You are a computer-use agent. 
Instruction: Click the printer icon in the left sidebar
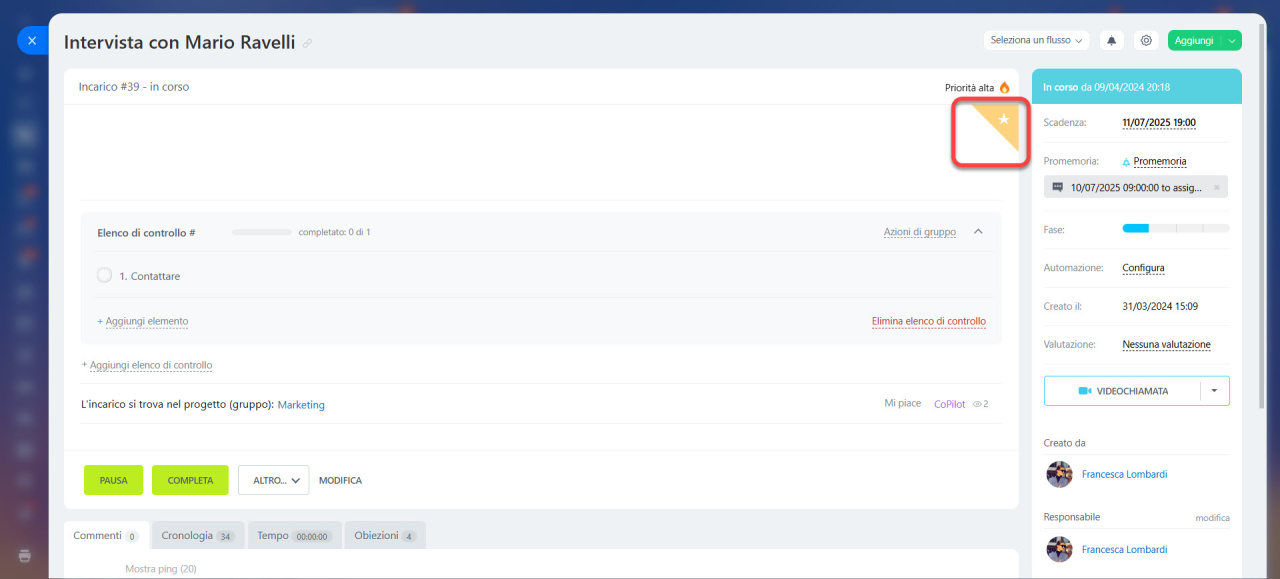[25, 555]
